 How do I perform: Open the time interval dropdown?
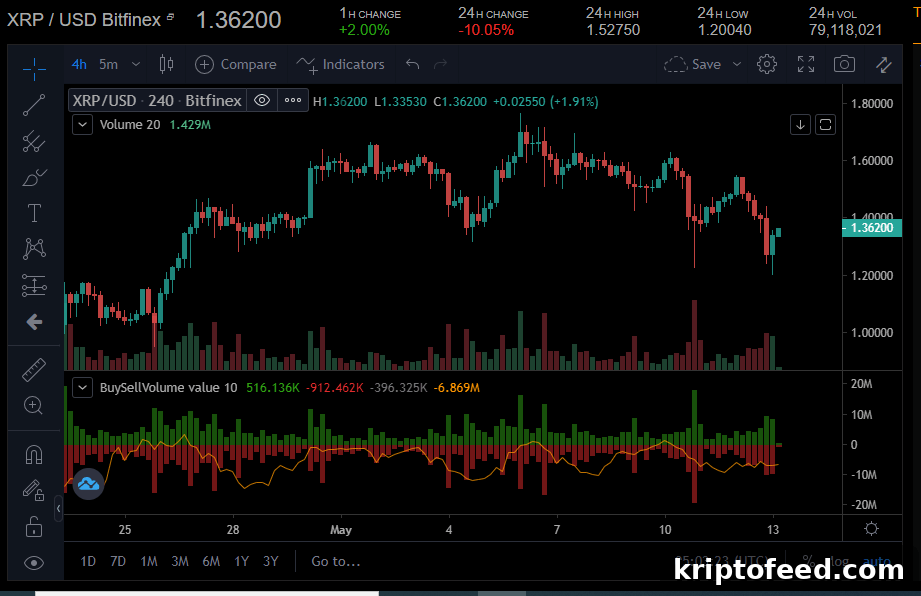[136, 65]
